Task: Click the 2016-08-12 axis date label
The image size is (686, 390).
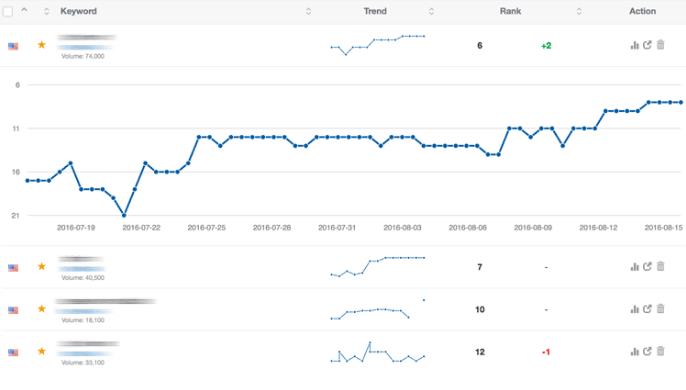Action: point(598,228)
